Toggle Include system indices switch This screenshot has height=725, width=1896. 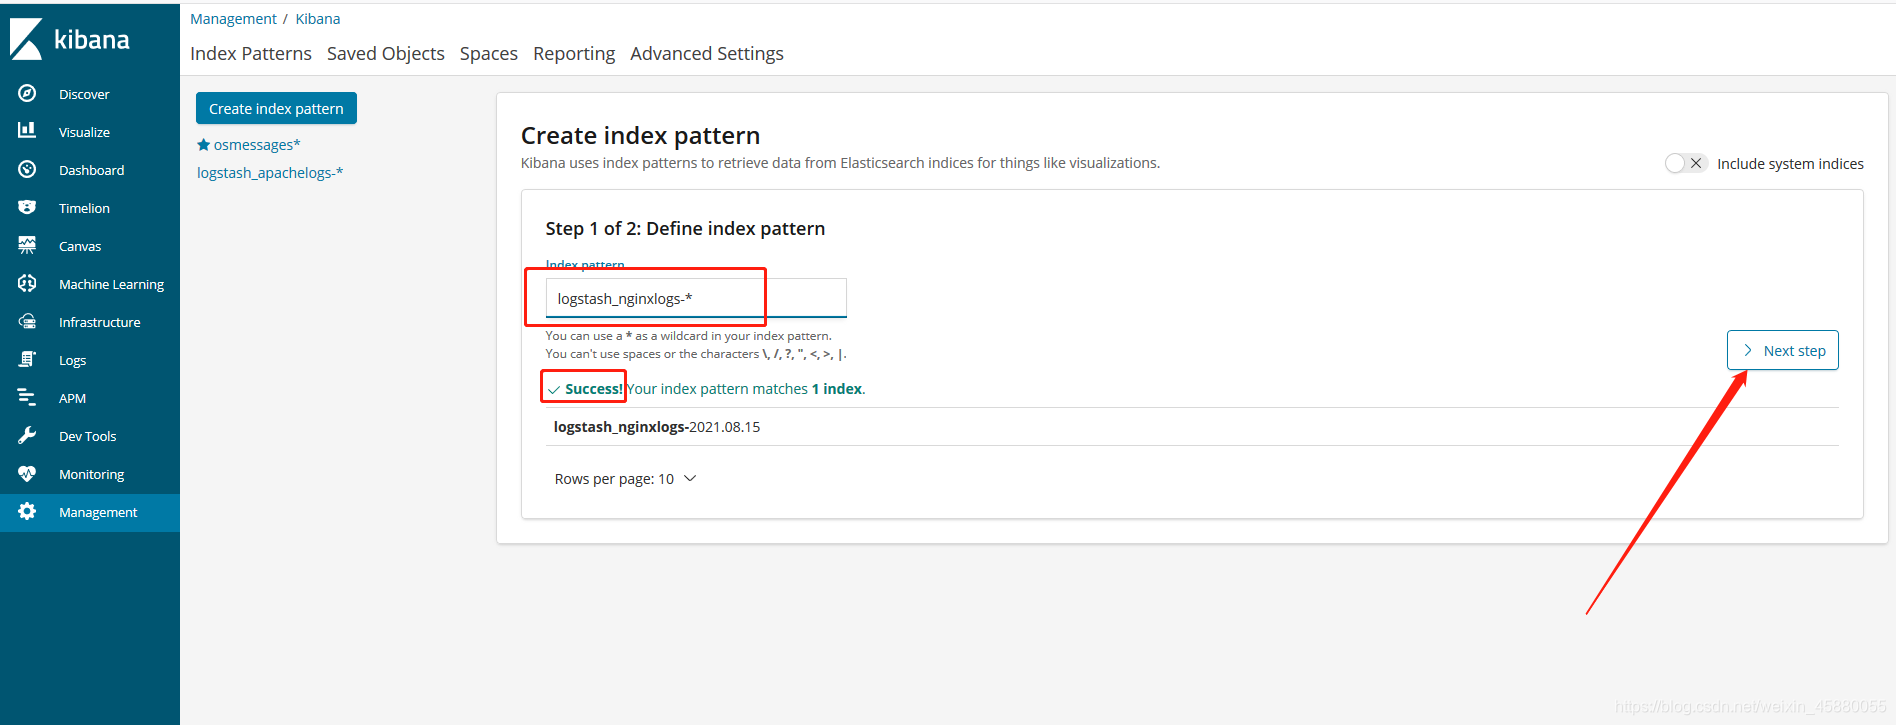pos(1685,163)
